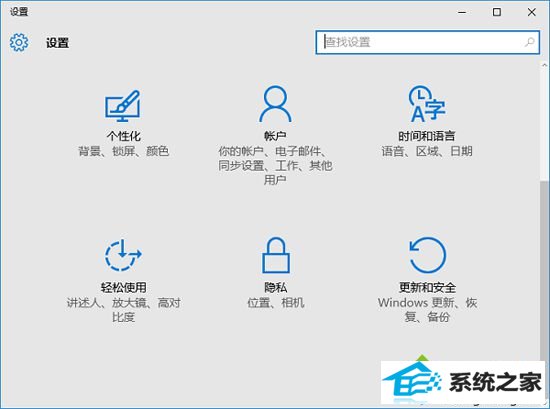Click the 时间和语言 label text
This screenshot has height=409, width=550.
427,136
